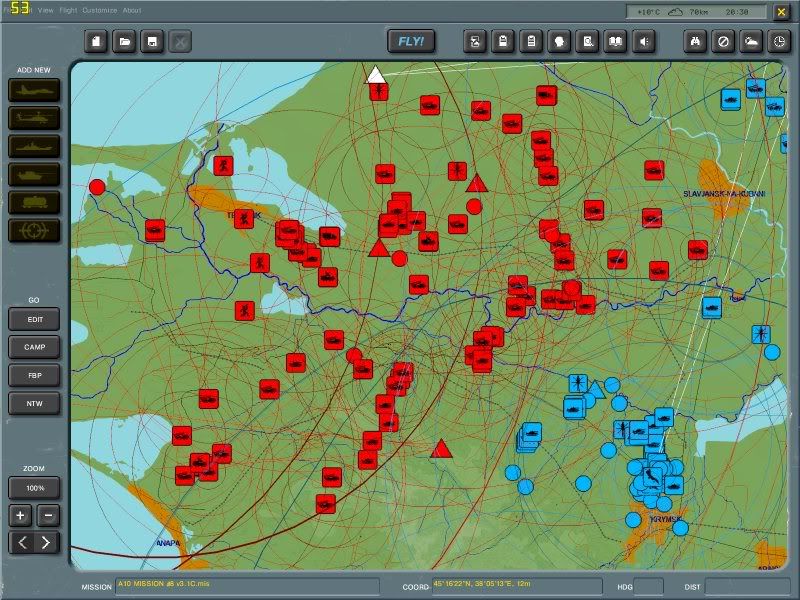Screen dimensions: 800x600
Task: Click the new mission document icon
Action: [x=97, y=42]
